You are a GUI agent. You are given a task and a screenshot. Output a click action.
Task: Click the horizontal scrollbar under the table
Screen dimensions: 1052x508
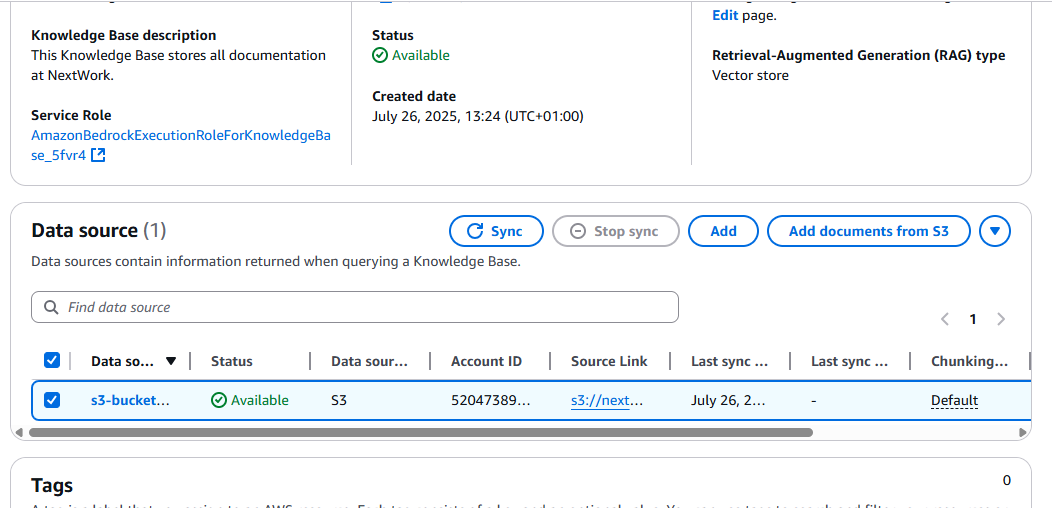point(421,433)
